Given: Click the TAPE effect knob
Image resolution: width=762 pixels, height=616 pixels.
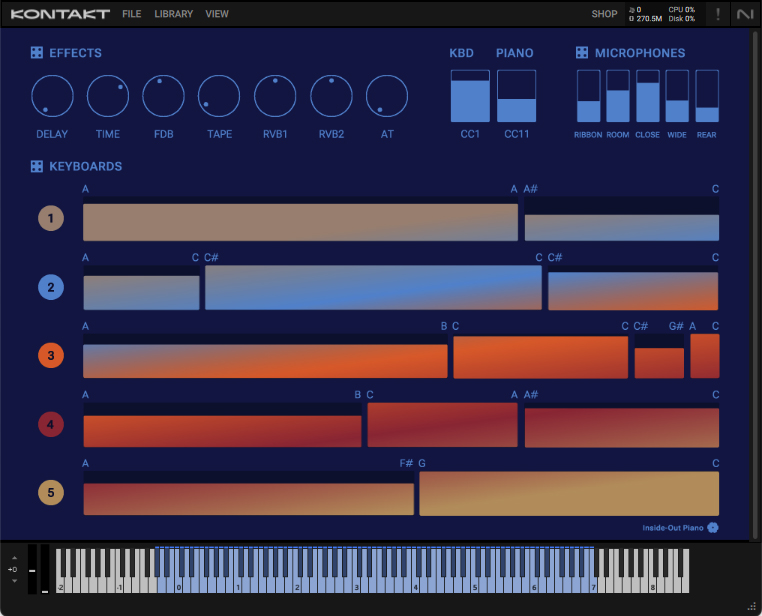Looking at the screenshot, I should [219, 97].
